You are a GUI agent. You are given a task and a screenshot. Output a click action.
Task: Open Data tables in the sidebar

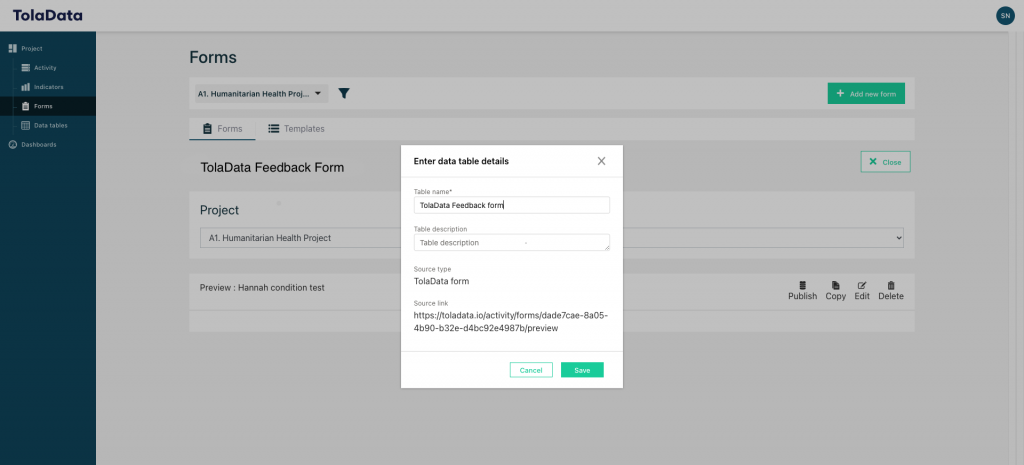pos(44,125)
